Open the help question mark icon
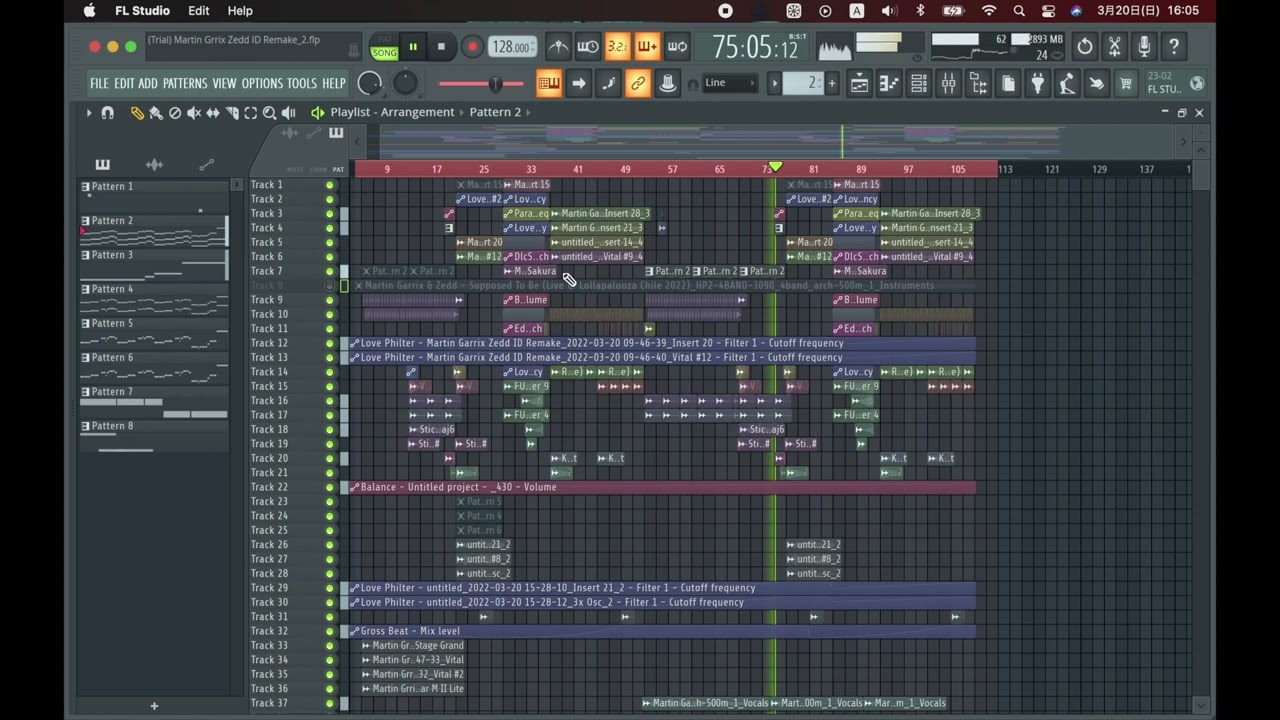The width and height of the screenshot is (1280, 720). 1174,46
